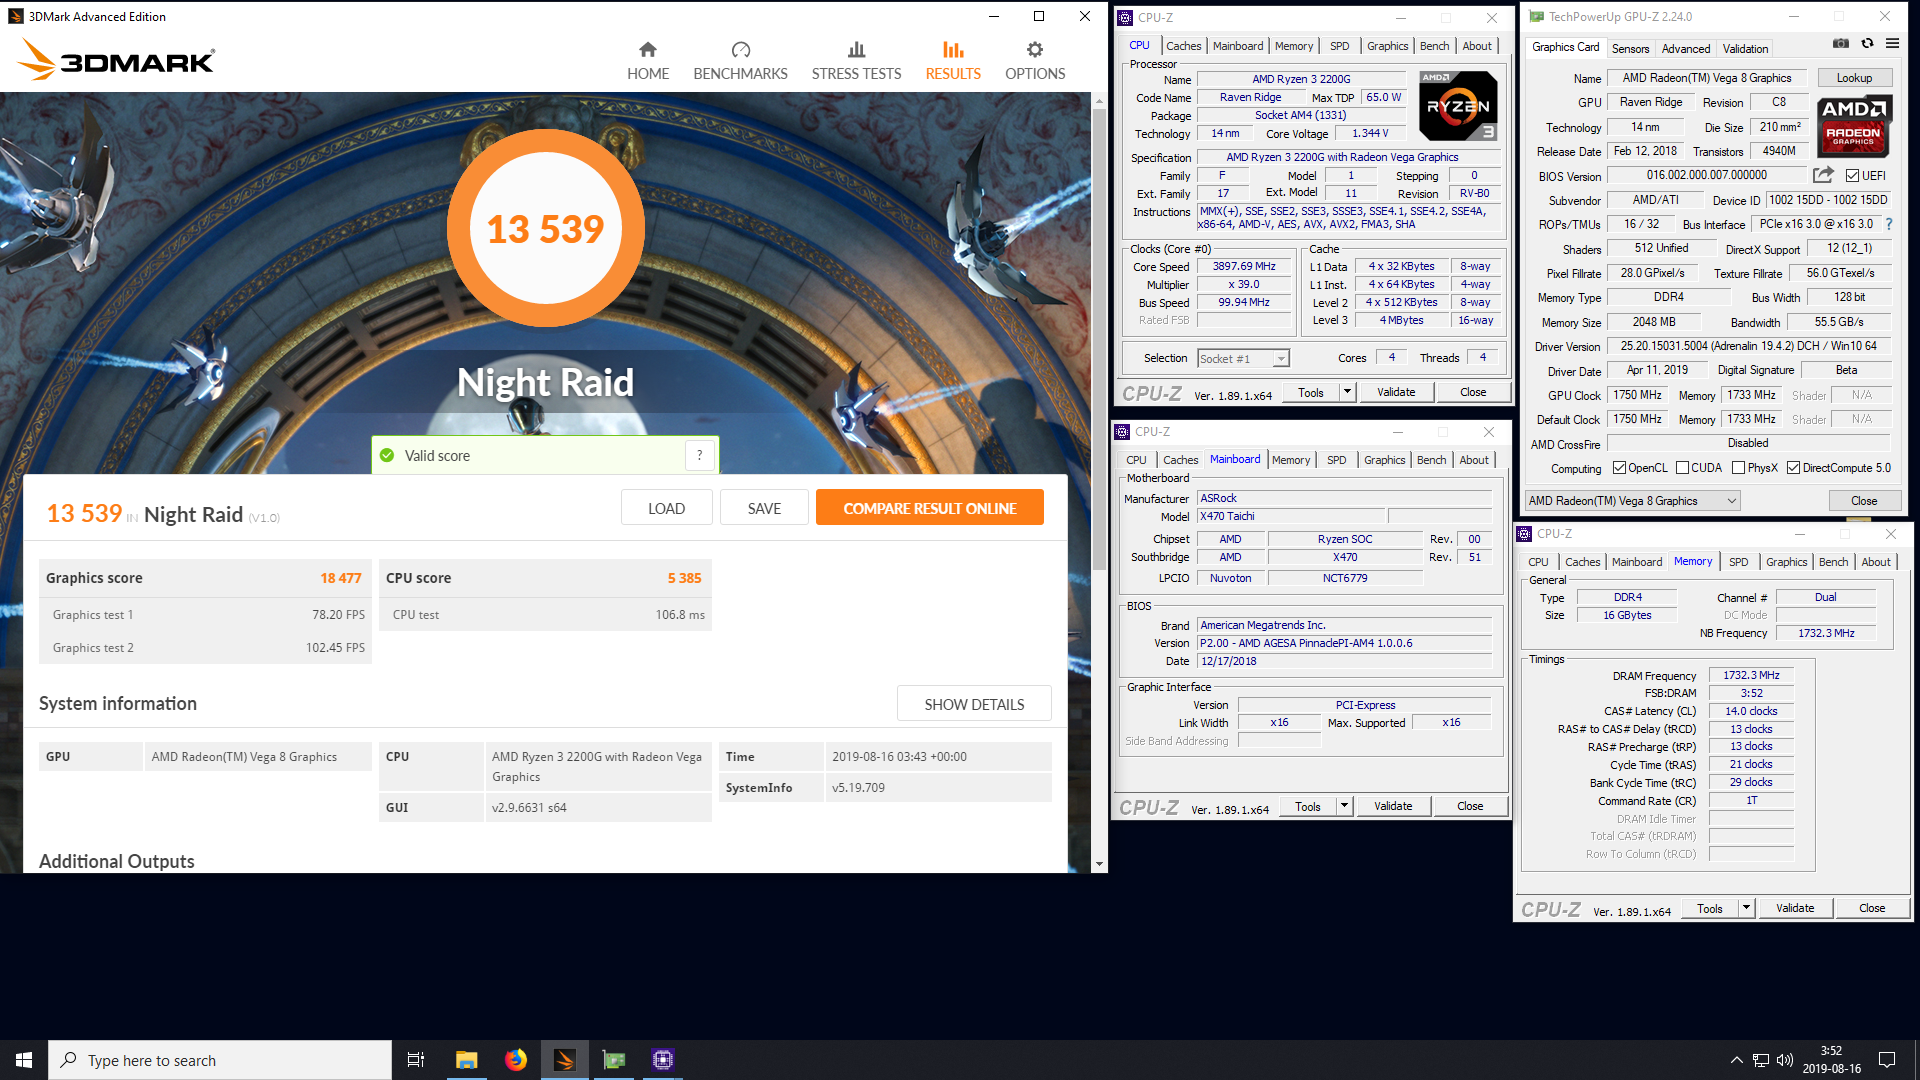Open File Explorer from the taskbar

pyautogui.click(x=466, y=1060)
